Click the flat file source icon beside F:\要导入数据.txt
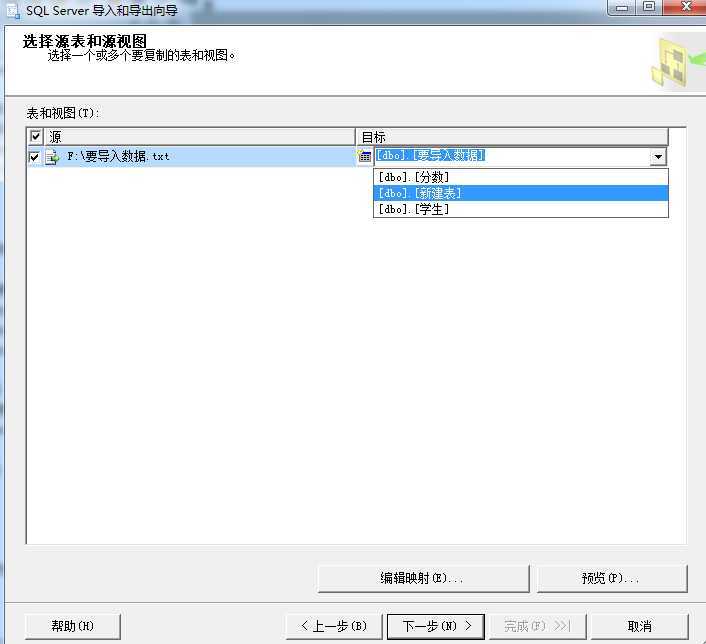This screenshot has height=644, width=706. click(x=52, y=157)
